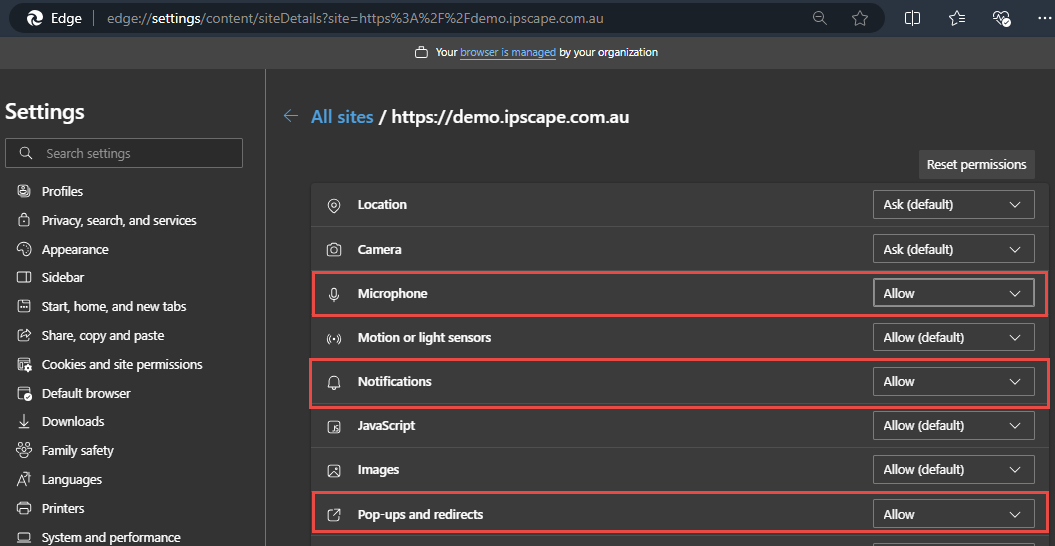Change the Pop-ups and redirects dropdown
1055x546 pixels.
pyautogui.click(x=953, y=514)
